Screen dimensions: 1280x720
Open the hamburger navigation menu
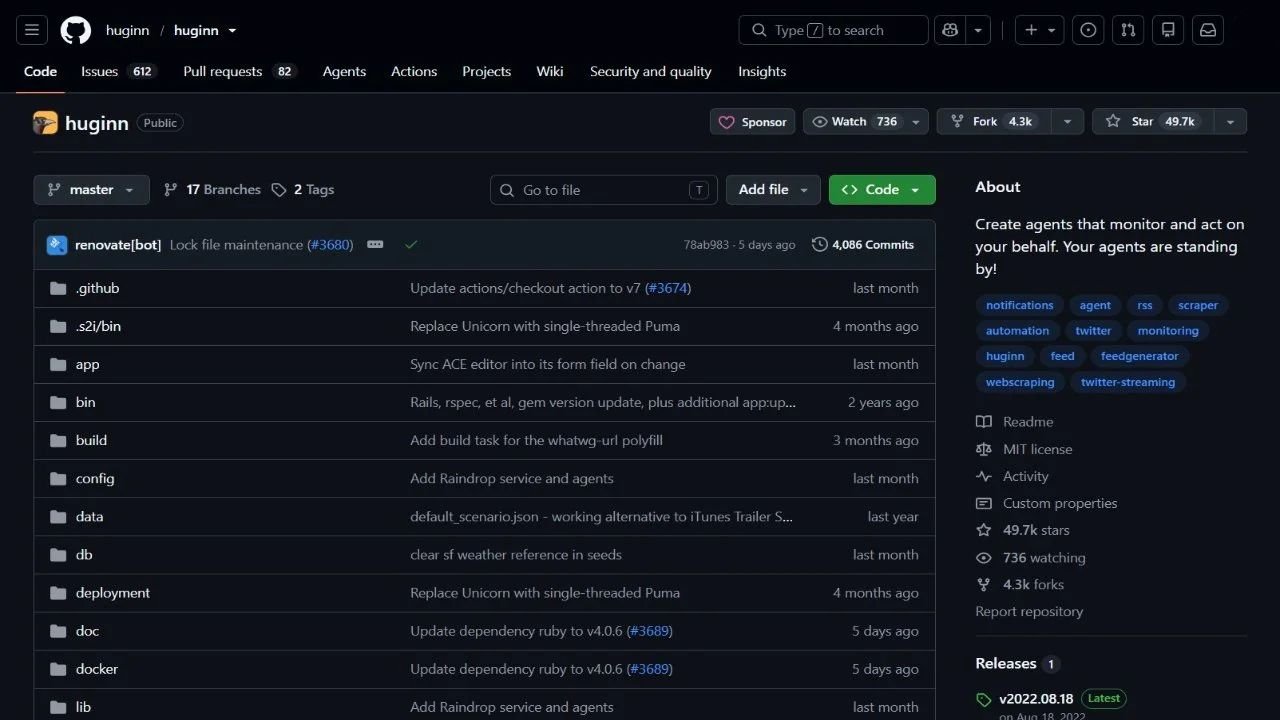[31, 30]
